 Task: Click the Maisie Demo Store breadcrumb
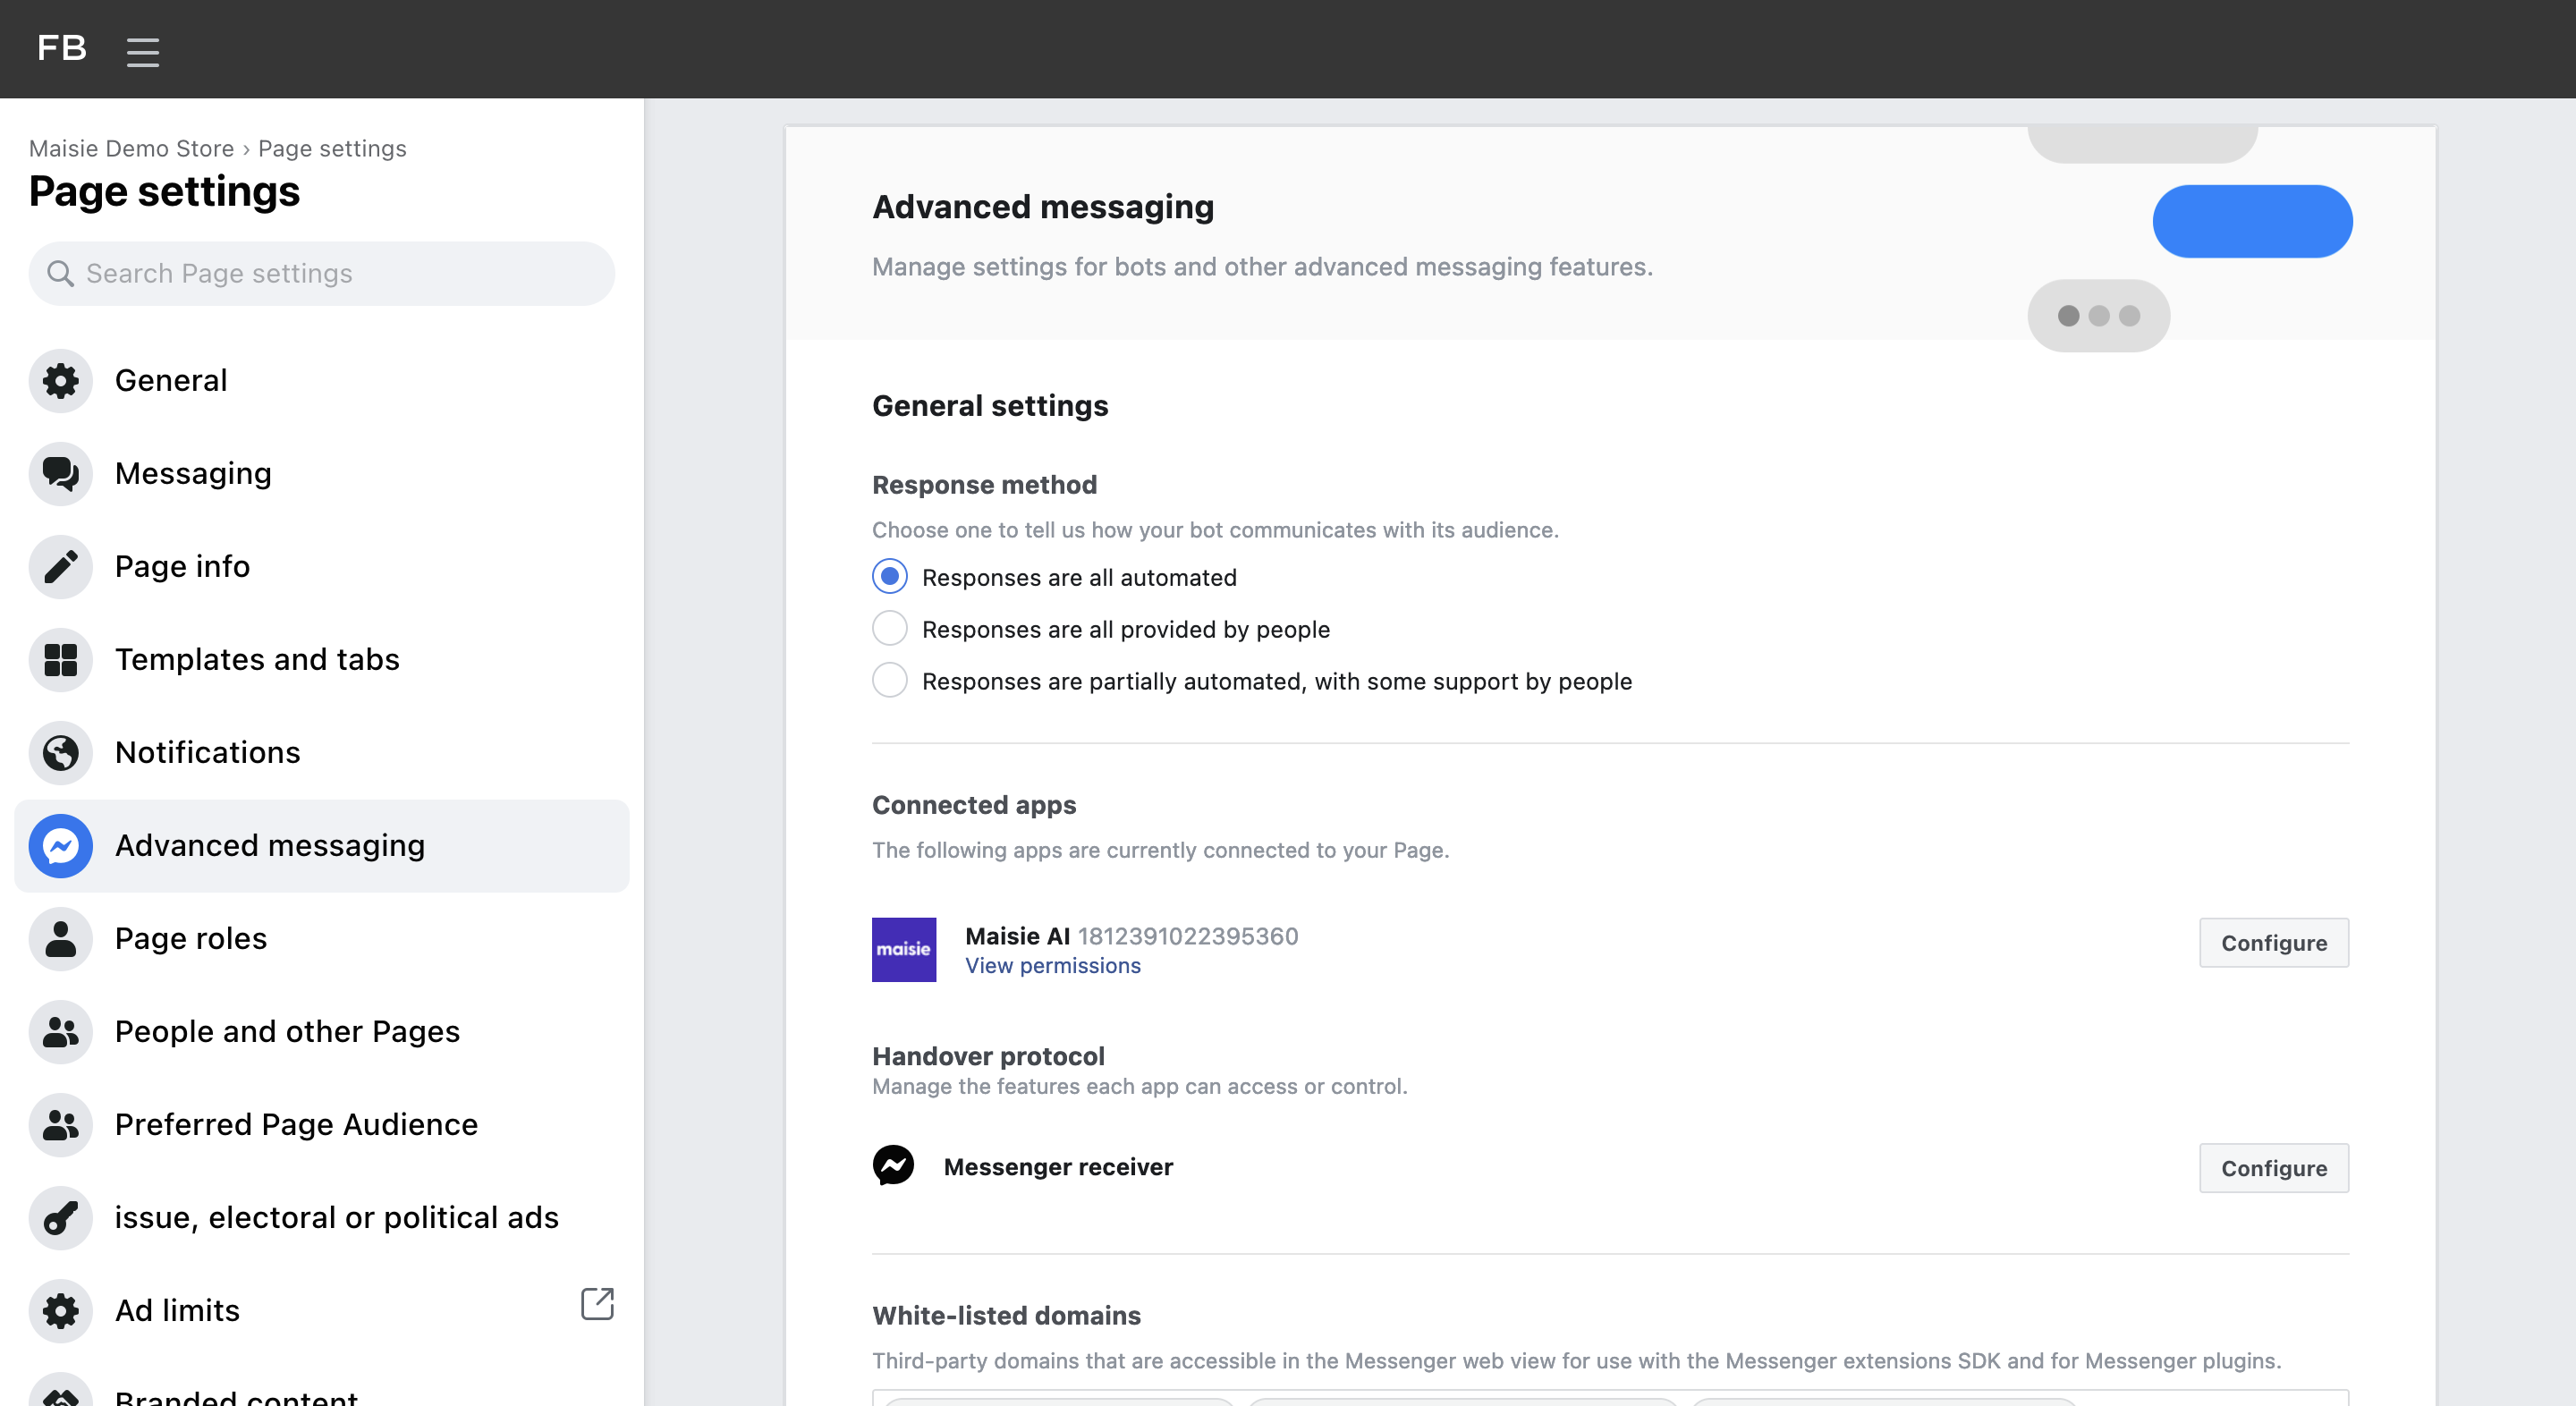[131, 149]
